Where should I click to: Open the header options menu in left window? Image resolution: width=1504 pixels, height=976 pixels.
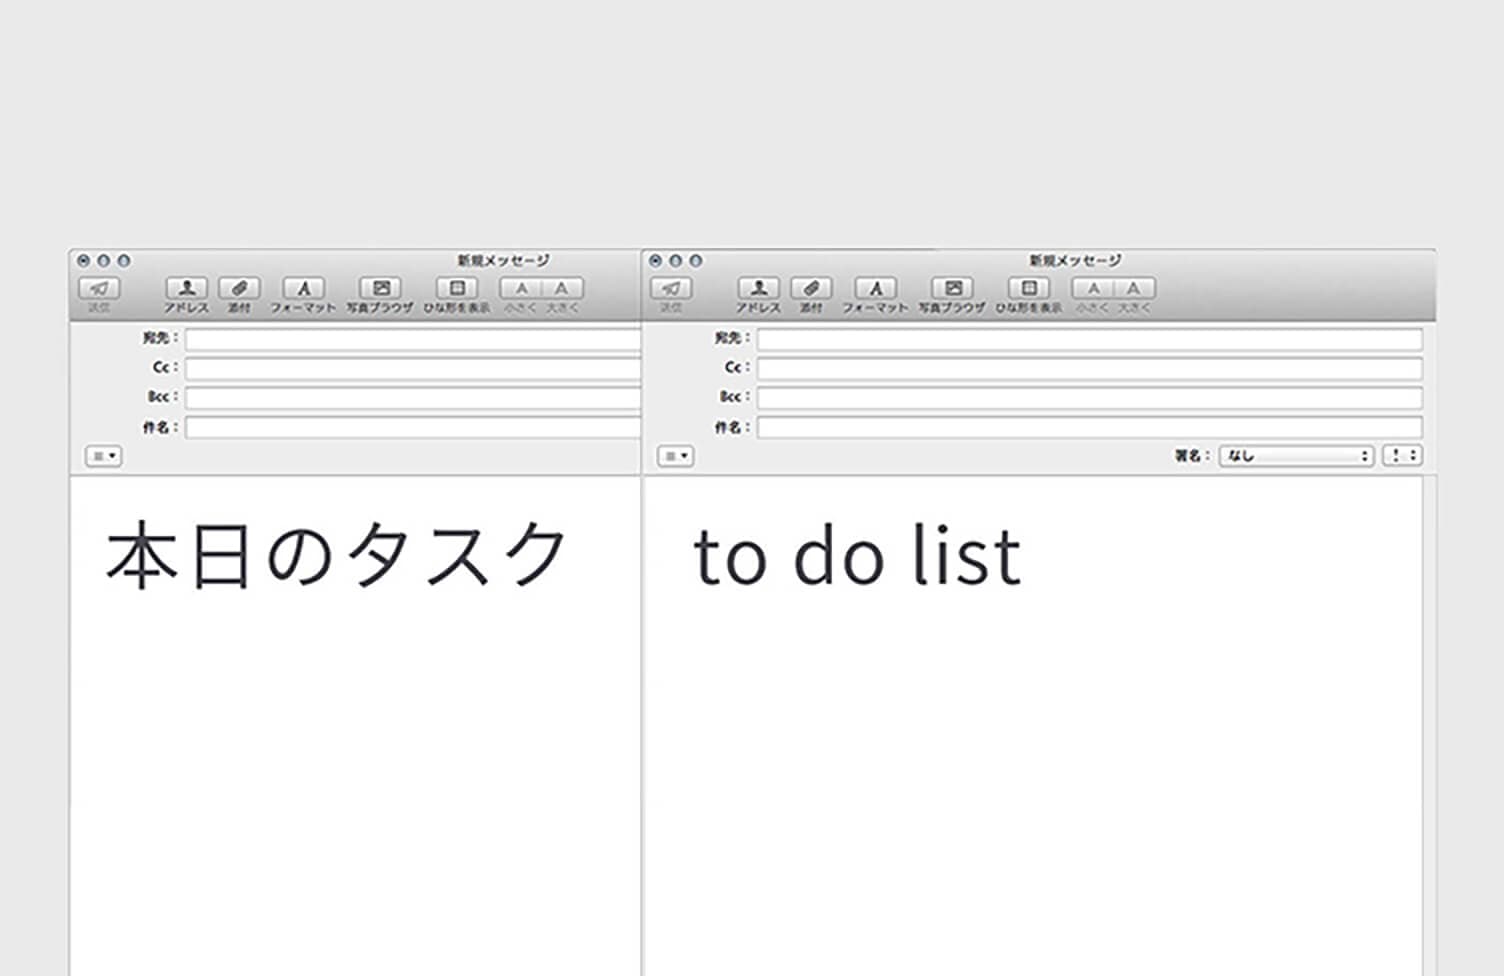(x=103, y=456)
